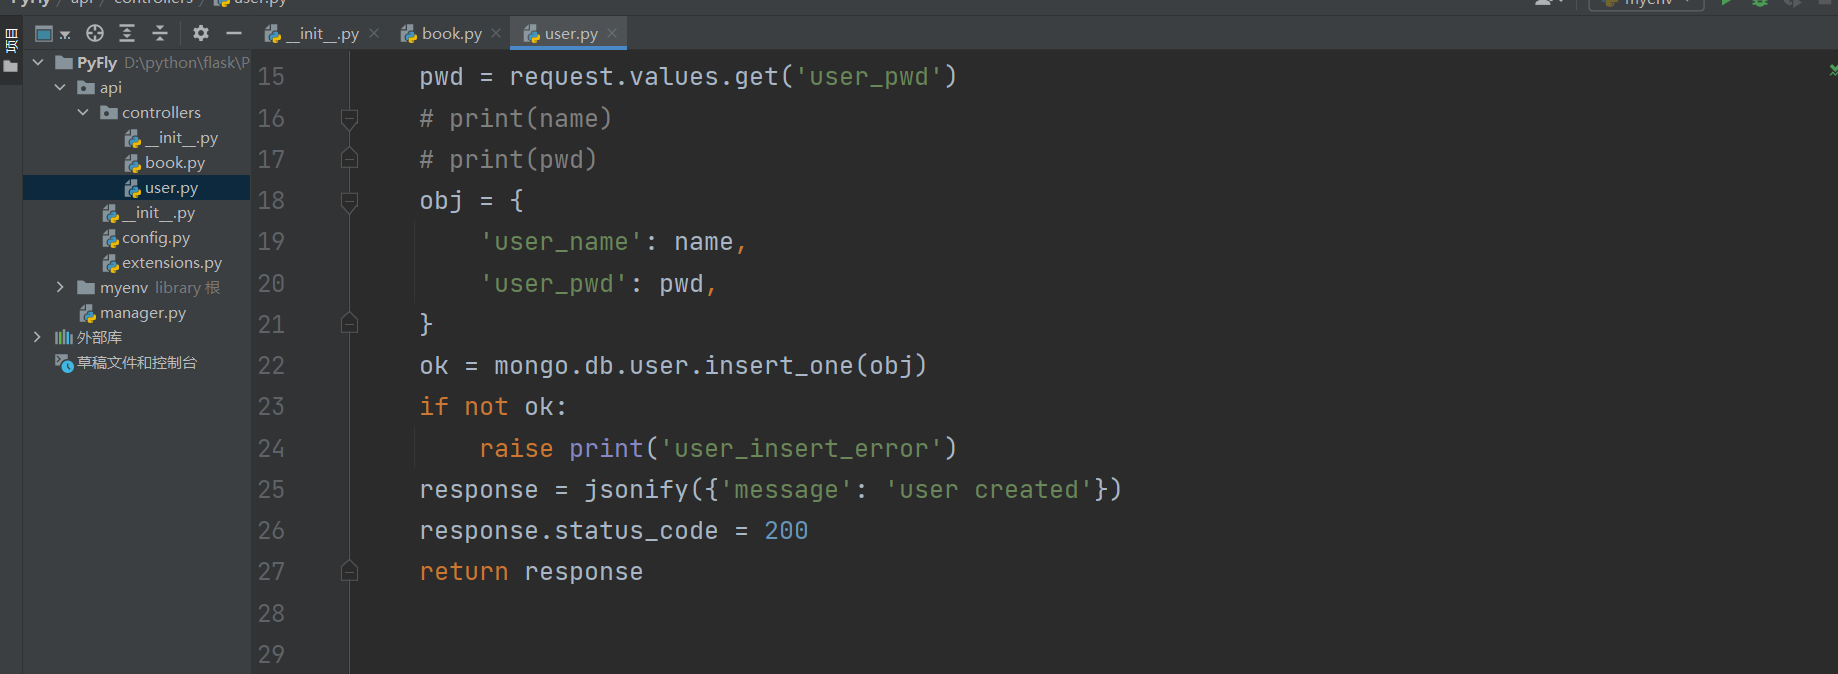Click the Python icon beside extensions.py
Viewport: 1838px width, 674px height.
(x=110, y=263)
